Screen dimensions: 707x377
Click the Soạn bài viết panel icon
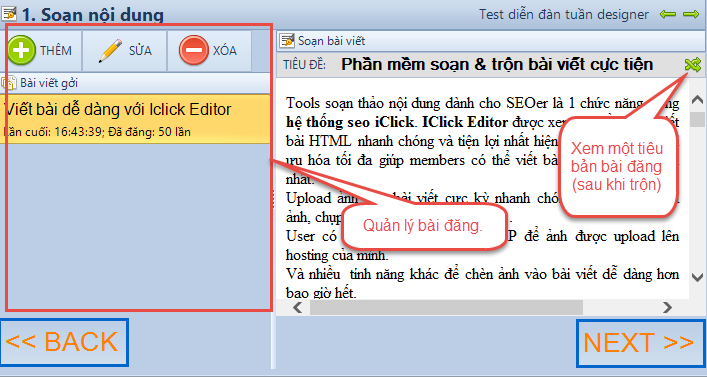(x=287, y=41)
